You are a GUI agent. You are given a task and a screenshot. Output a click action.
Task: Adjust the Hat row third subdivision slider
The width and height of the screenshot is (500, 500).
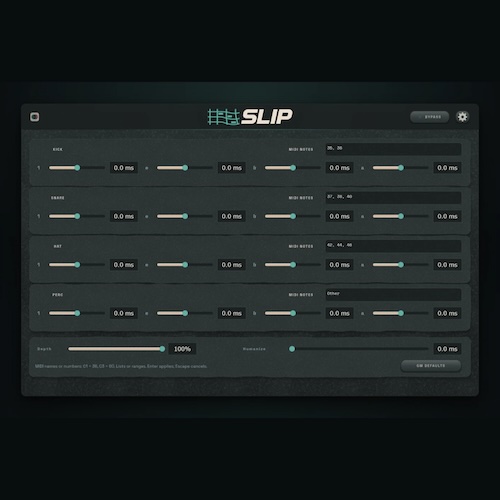pos(293,265)
